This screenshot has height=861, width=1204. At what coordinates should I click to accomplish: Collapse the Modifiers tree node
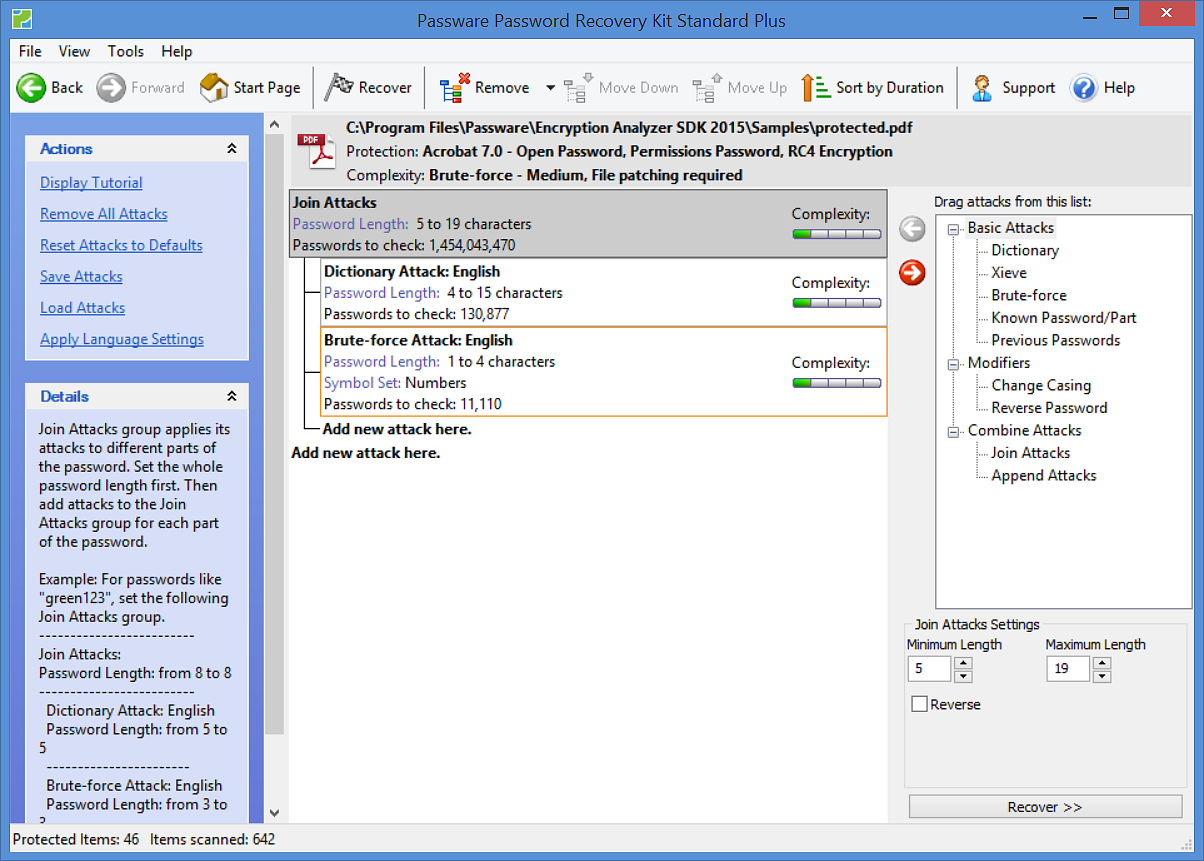tap(953, 363)
